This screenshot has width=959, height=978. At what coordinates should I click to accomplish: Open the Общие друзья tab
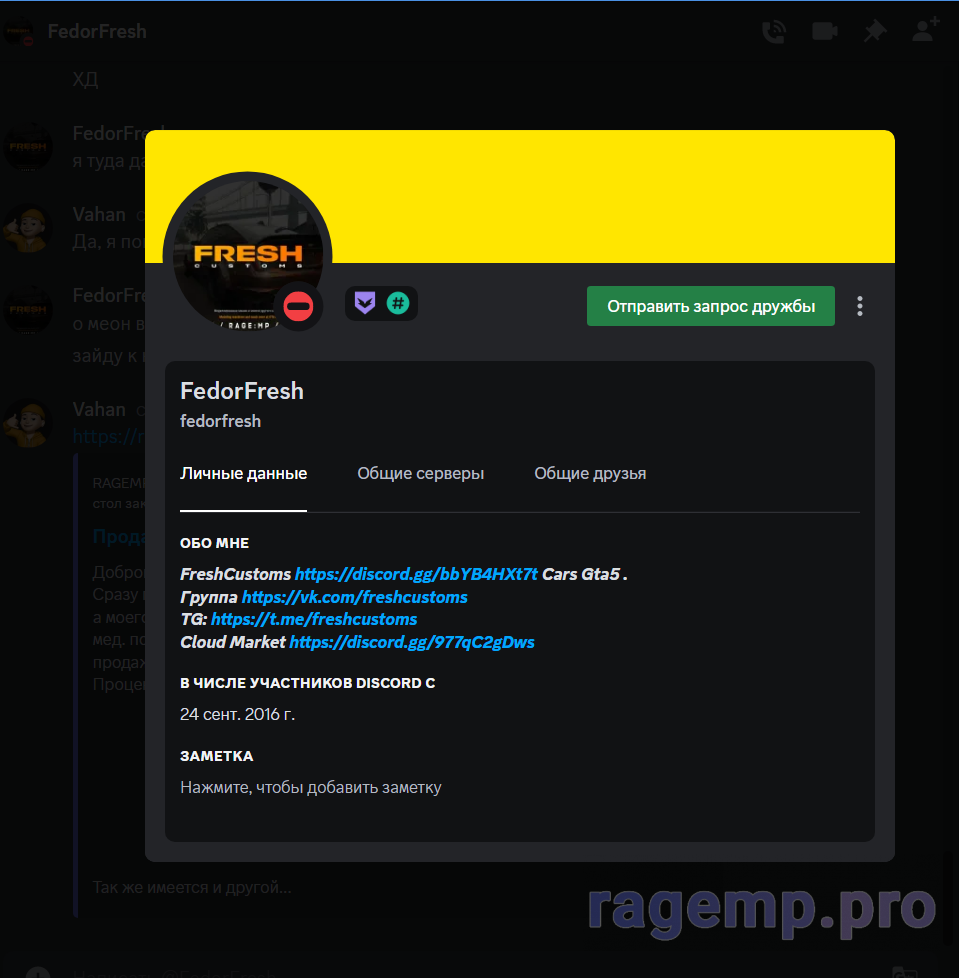click(590, 473)
